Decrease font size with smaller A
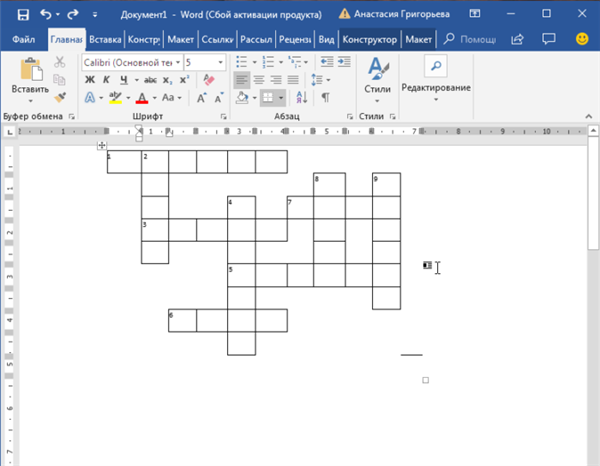This screenshot has height=466, width=600. (219, 98)
